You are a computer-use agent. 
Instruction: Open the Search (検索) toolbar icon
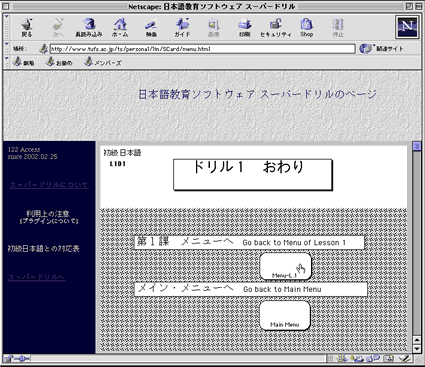click(x=151, y=27)
